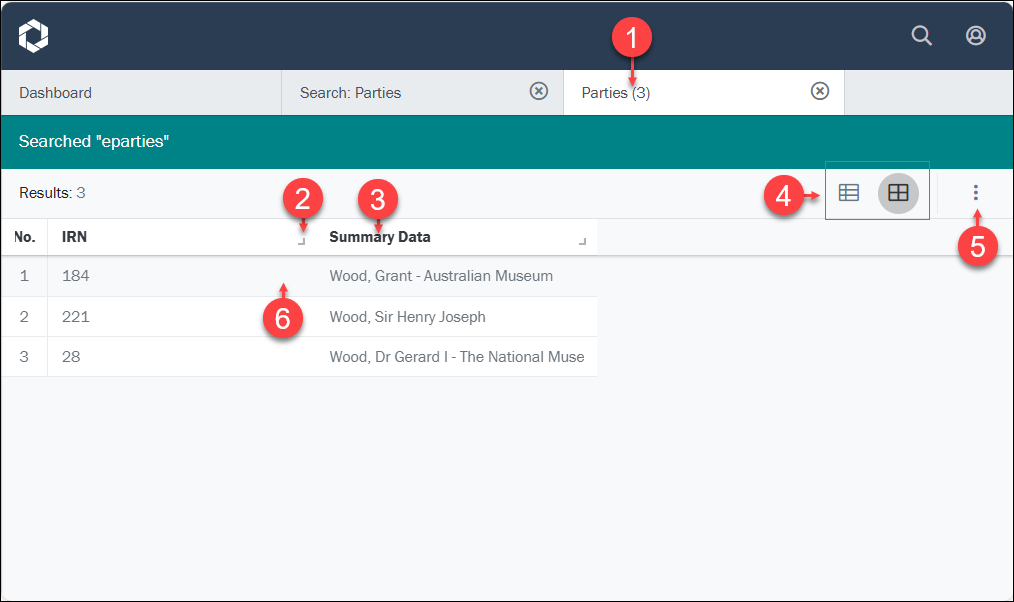Click the application logo in the header
The image size is (1014, 602).
(33, 36)
